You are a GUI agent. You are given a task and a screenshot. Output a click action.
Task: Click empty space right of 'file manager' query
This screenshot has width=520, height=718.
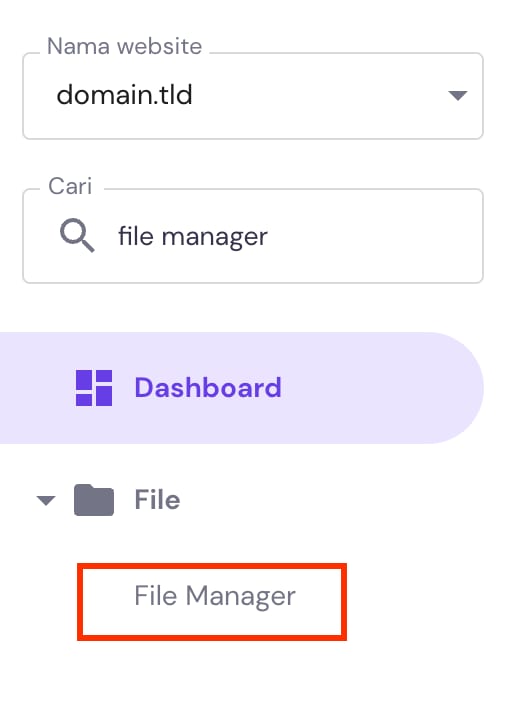371,237
